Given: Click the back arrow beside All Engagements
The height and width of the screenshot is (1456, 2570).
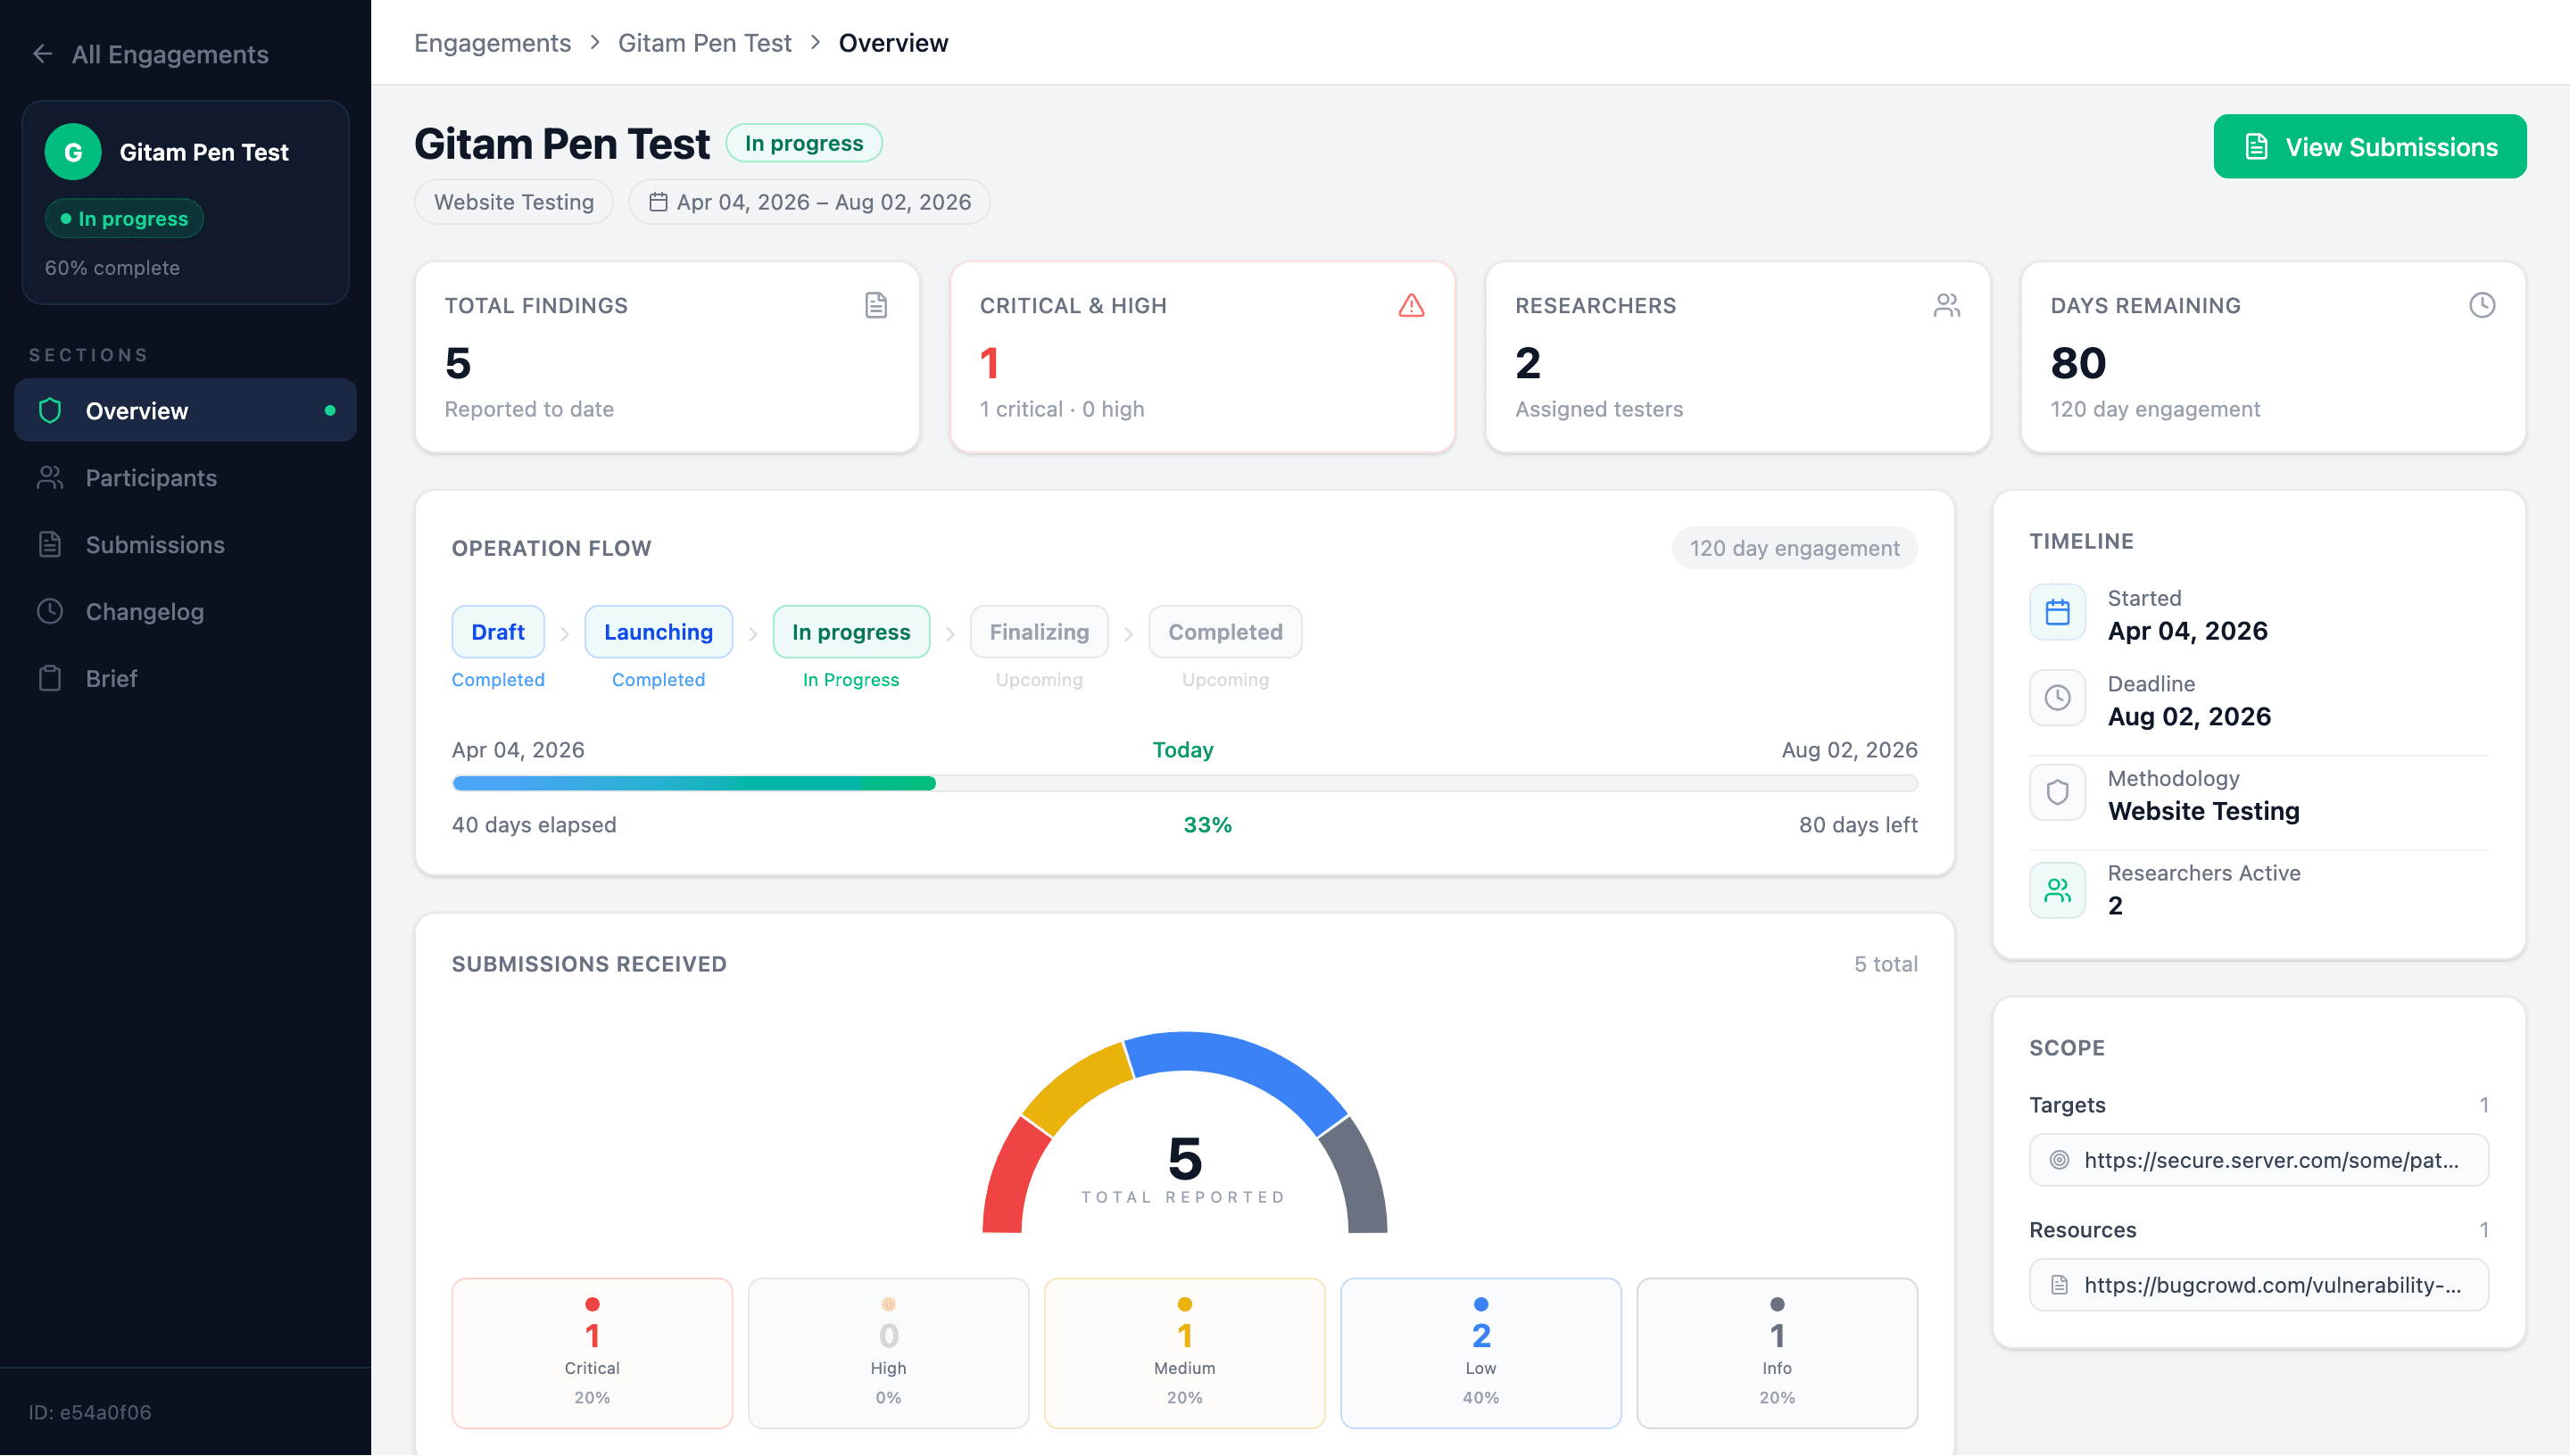Looking at the screenshot, I should pos(43,54).
